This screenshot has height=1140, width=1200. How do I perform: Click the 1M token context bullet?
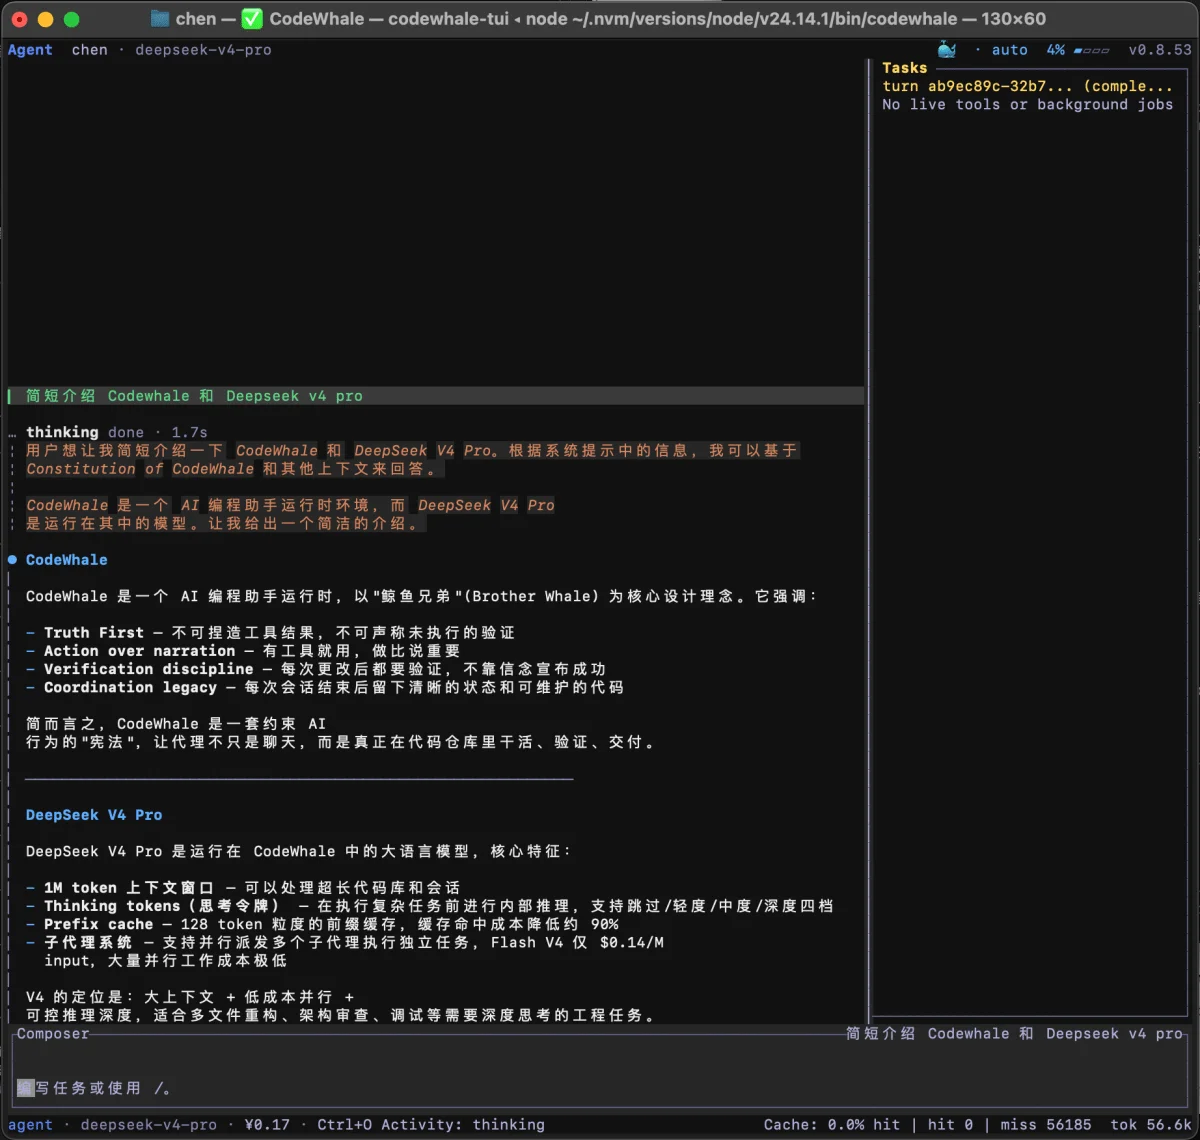(x=243, y=888)
